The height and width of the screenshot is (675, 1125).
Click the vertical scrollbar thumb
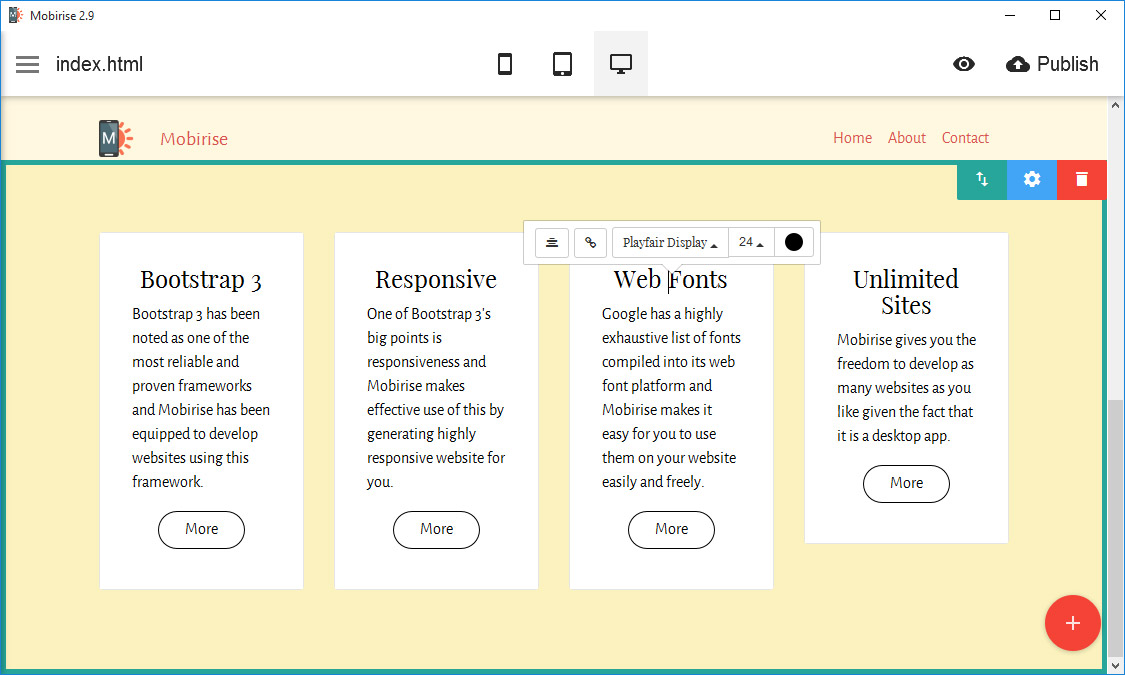point(1115,527)
